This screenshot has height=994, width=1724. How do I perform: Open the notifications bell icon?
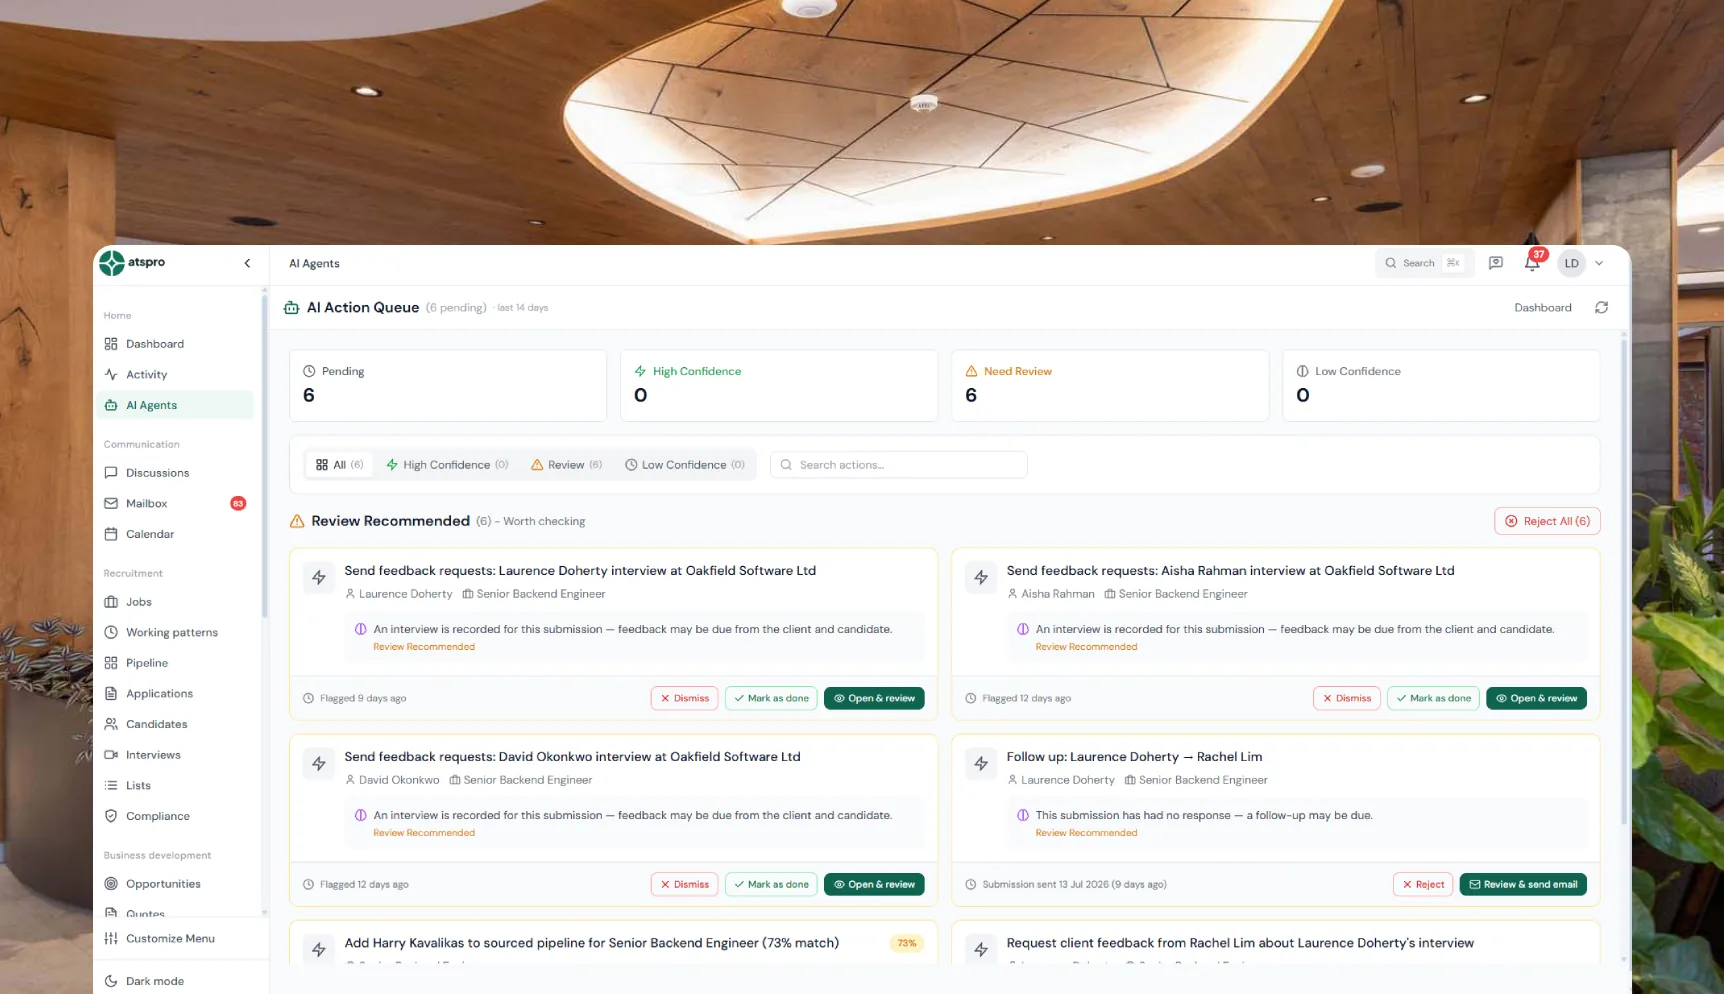(x=1531, y=263)
